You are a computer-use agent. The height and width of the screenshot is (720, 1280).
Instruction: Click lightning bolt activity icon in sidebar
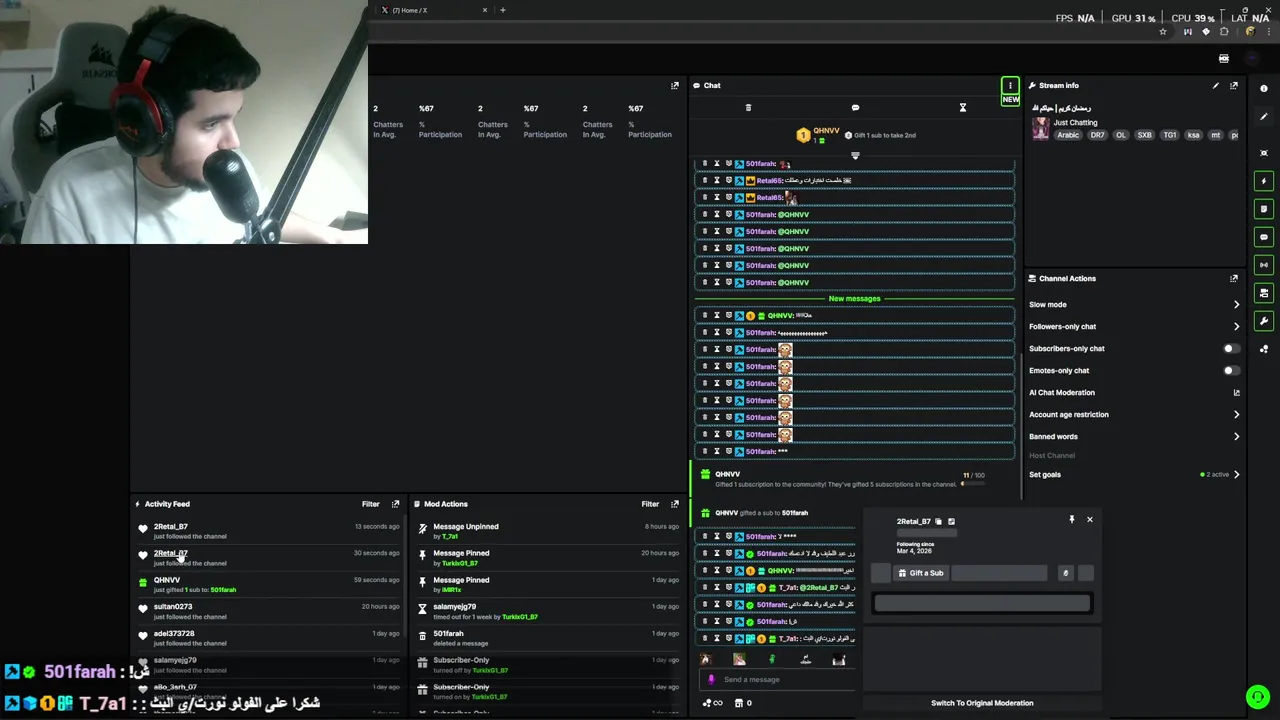(1264, 181)
